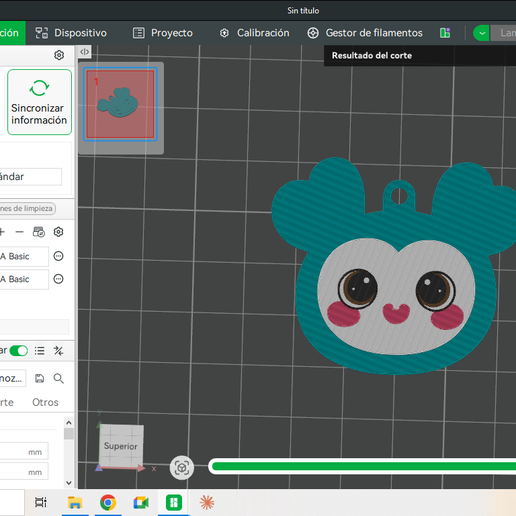Open the settings list icon
The height and width of the screenshot is (516, 516).
click(x=39, y=351)
